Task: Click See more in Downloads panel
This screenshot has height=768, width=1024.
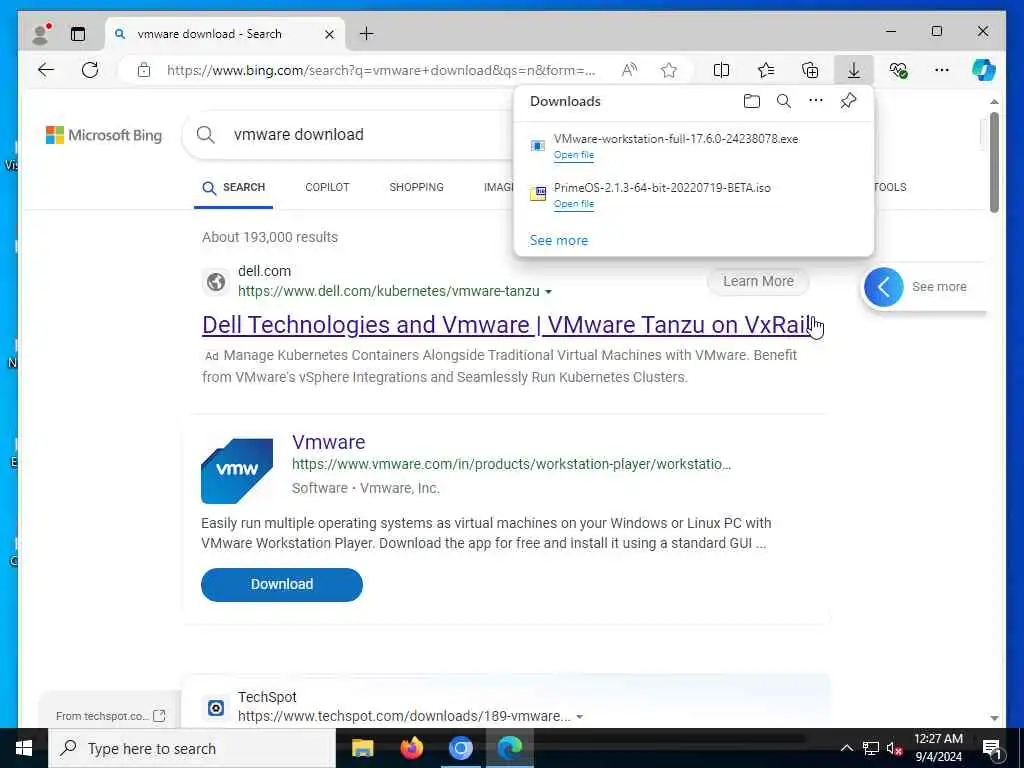Action: tap(559, 240)
